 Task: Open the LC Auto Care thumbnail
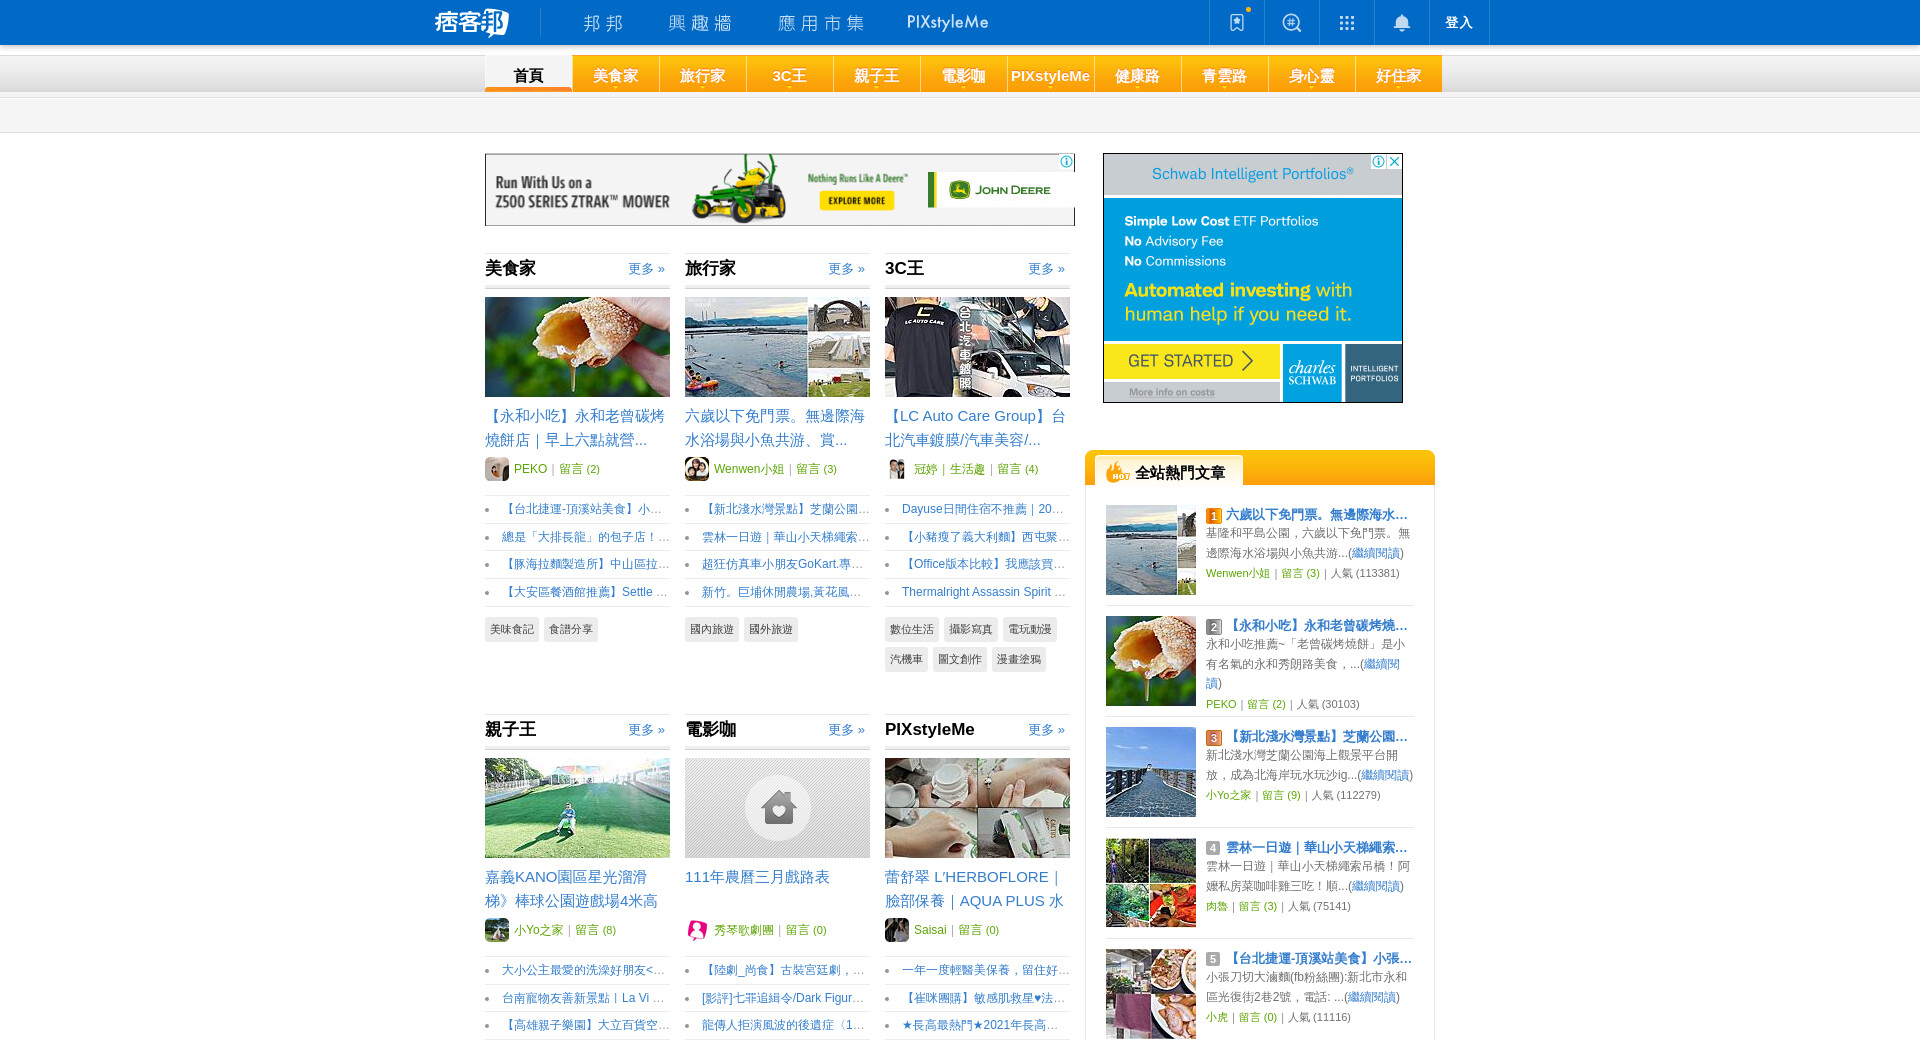pos(977,347)
